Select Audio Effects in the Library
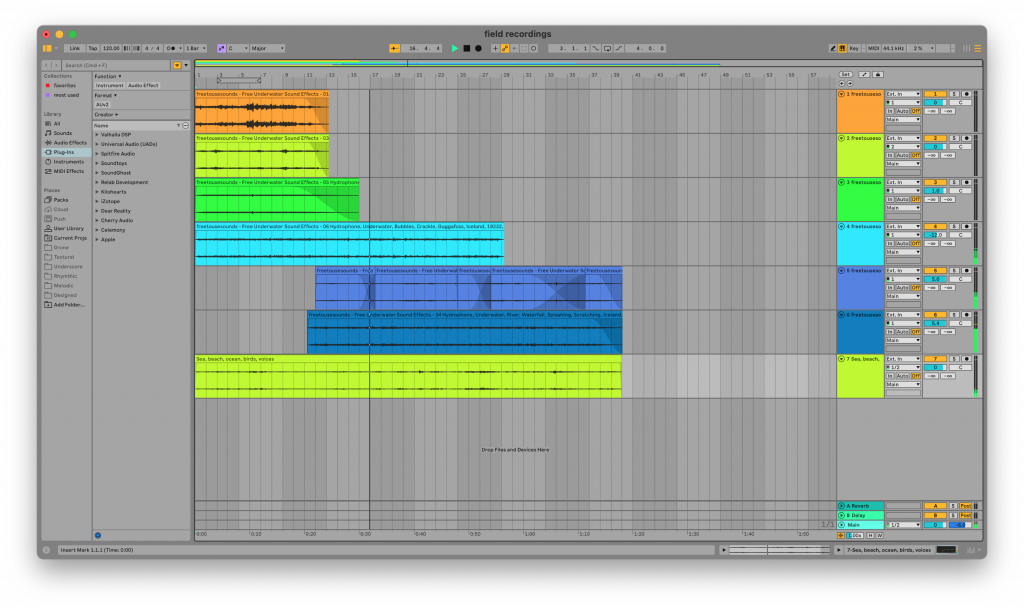The height and width of the screenshot is (608, 1024). point(70,143)
